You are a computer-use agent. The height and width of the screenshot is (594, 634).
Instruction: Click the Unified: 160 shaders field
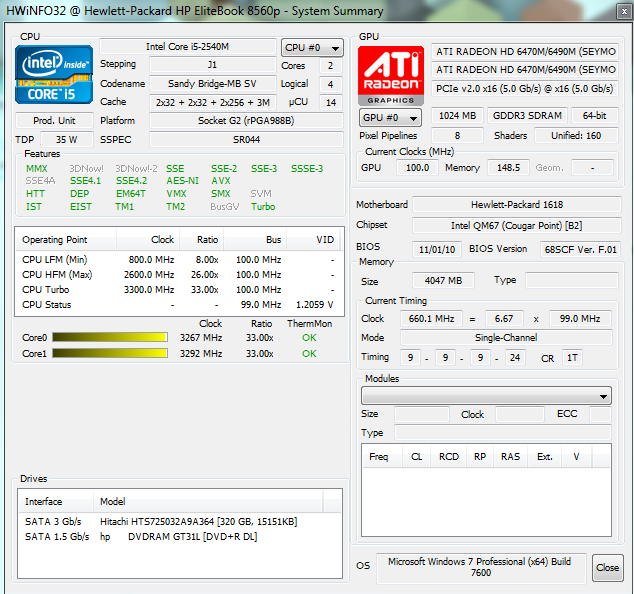pyautogui.click(x=576, y=135)
